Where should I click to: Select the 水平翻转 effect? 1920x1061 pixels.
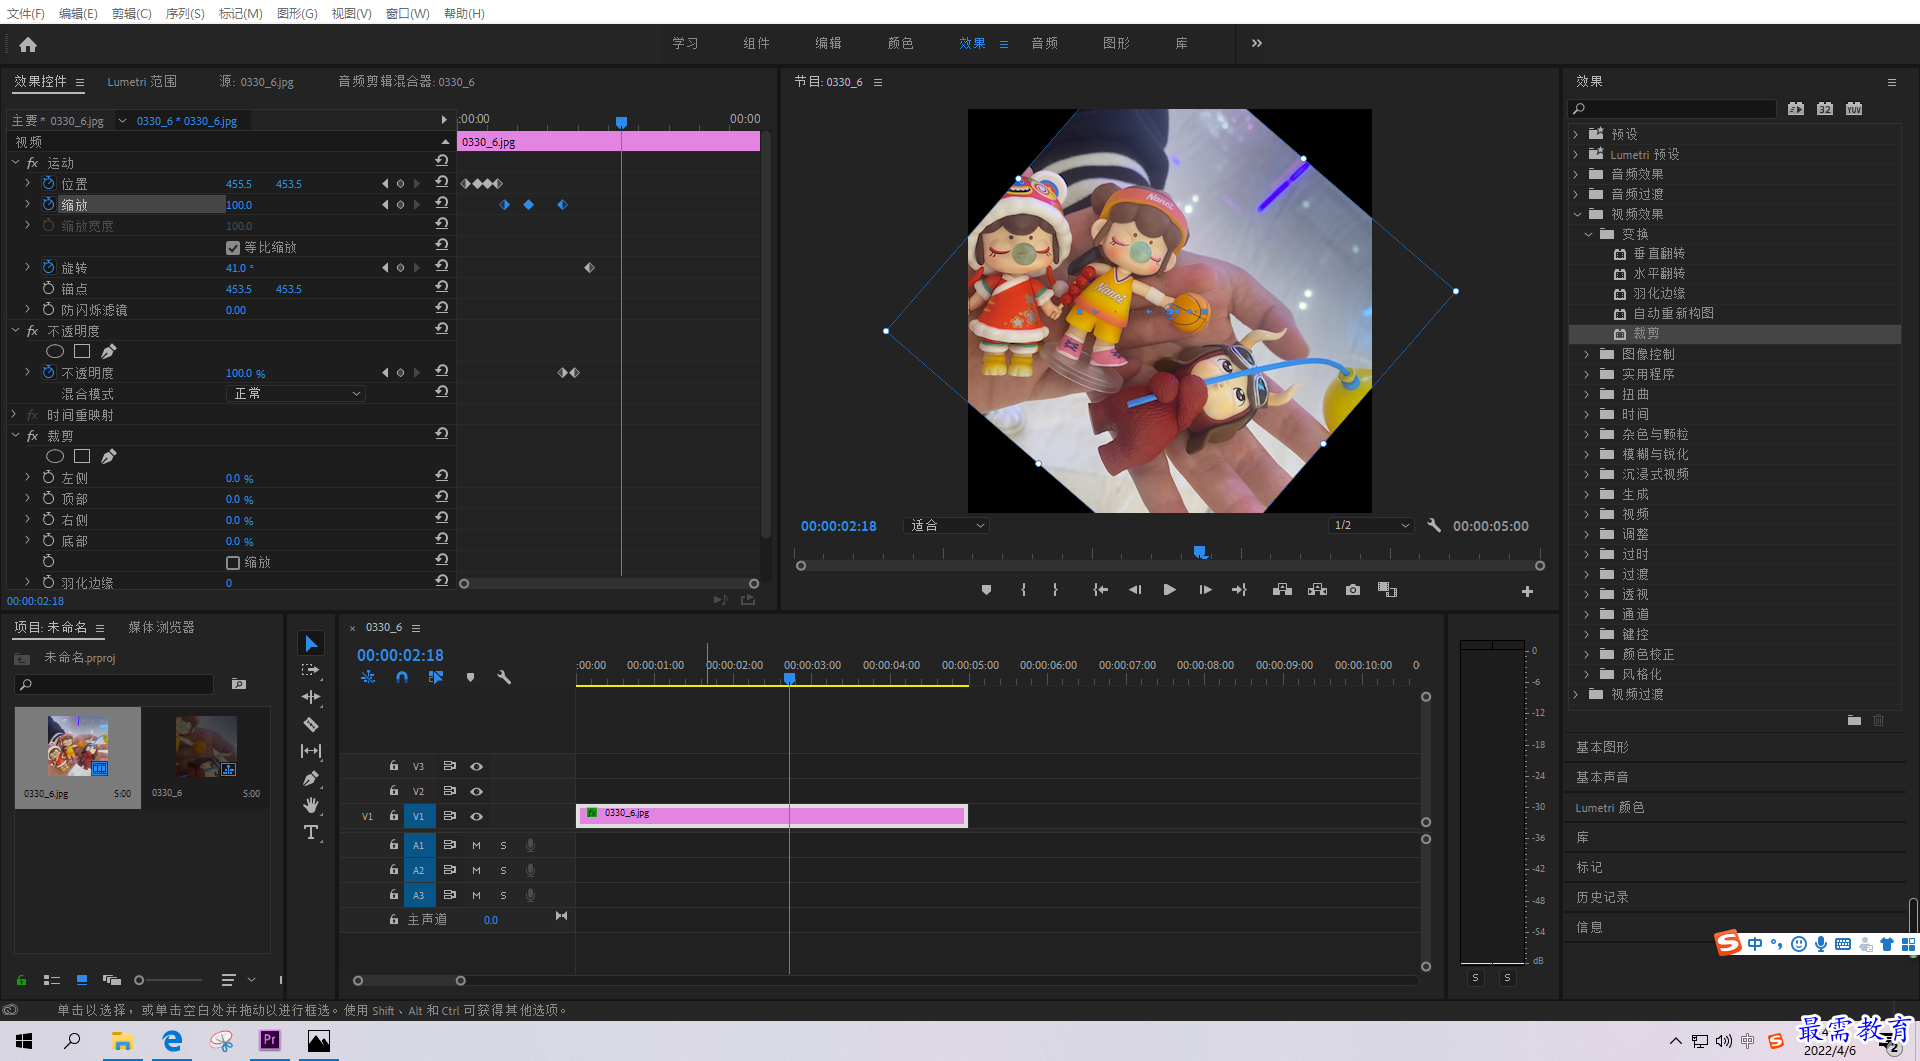click(1659, 274)
